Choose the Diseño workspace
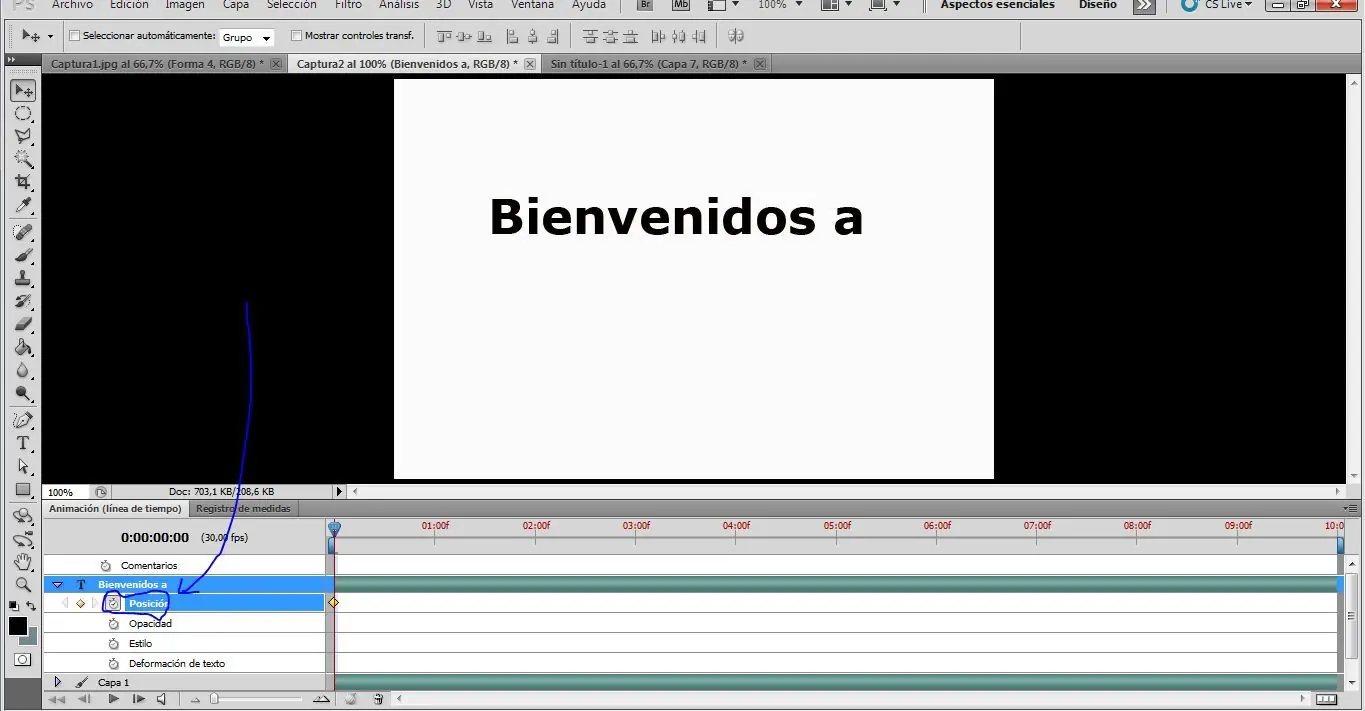Image resolution: width=1365 pixels, height=711 pixels. click(1098, 5)
